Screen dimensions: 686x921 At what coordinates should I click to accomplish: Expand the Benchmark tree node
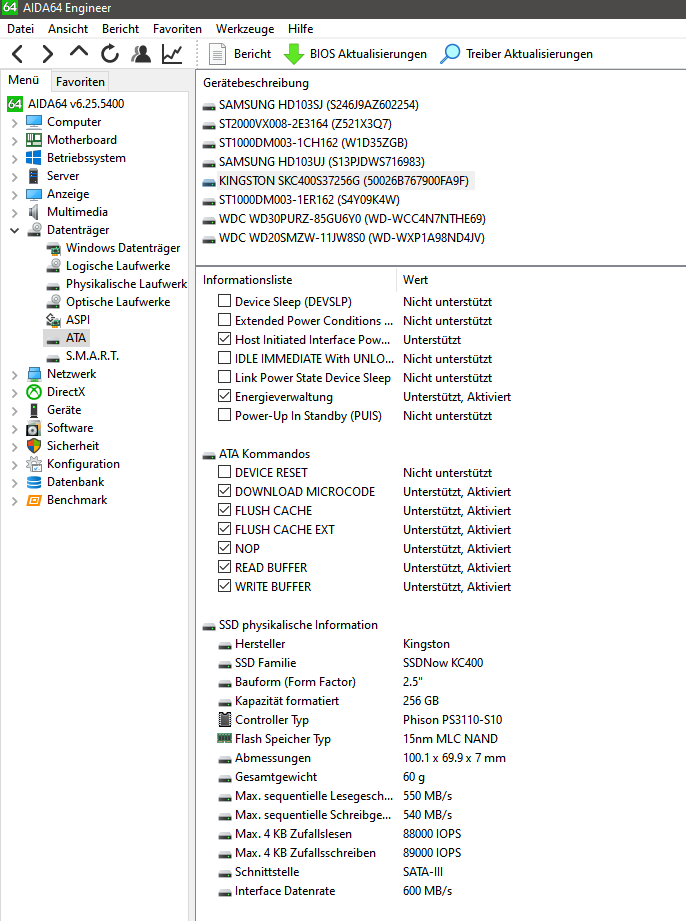[x=15, y=501]
